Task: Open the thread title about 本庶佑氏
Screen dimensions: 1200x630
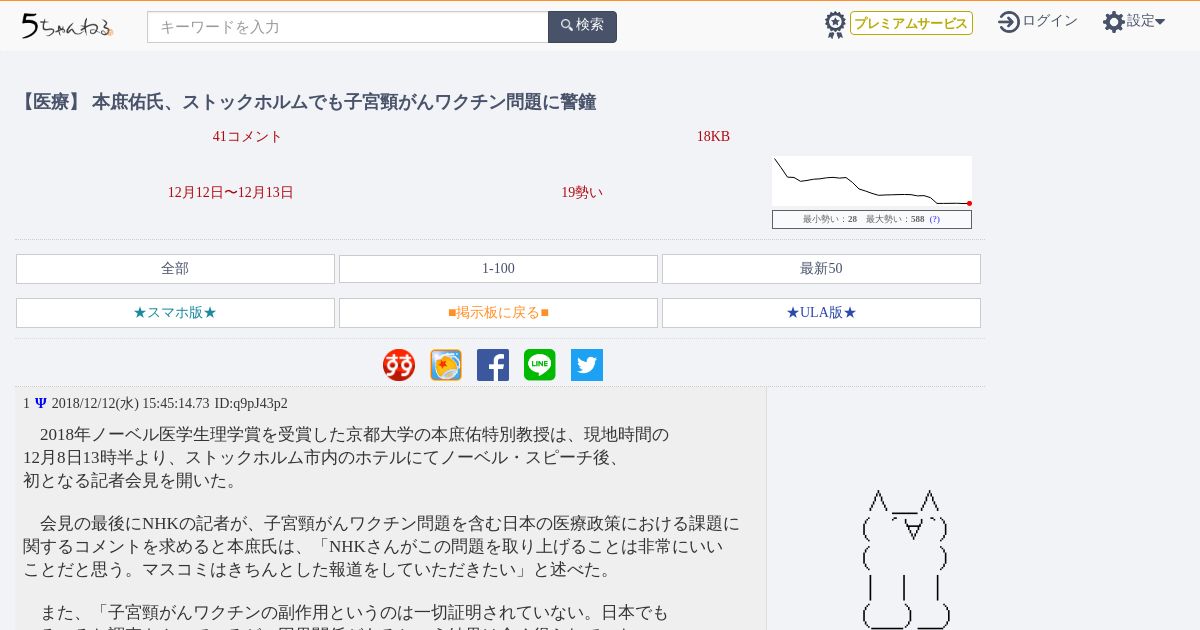Action: pyautogui.click(x=306, y=102)
